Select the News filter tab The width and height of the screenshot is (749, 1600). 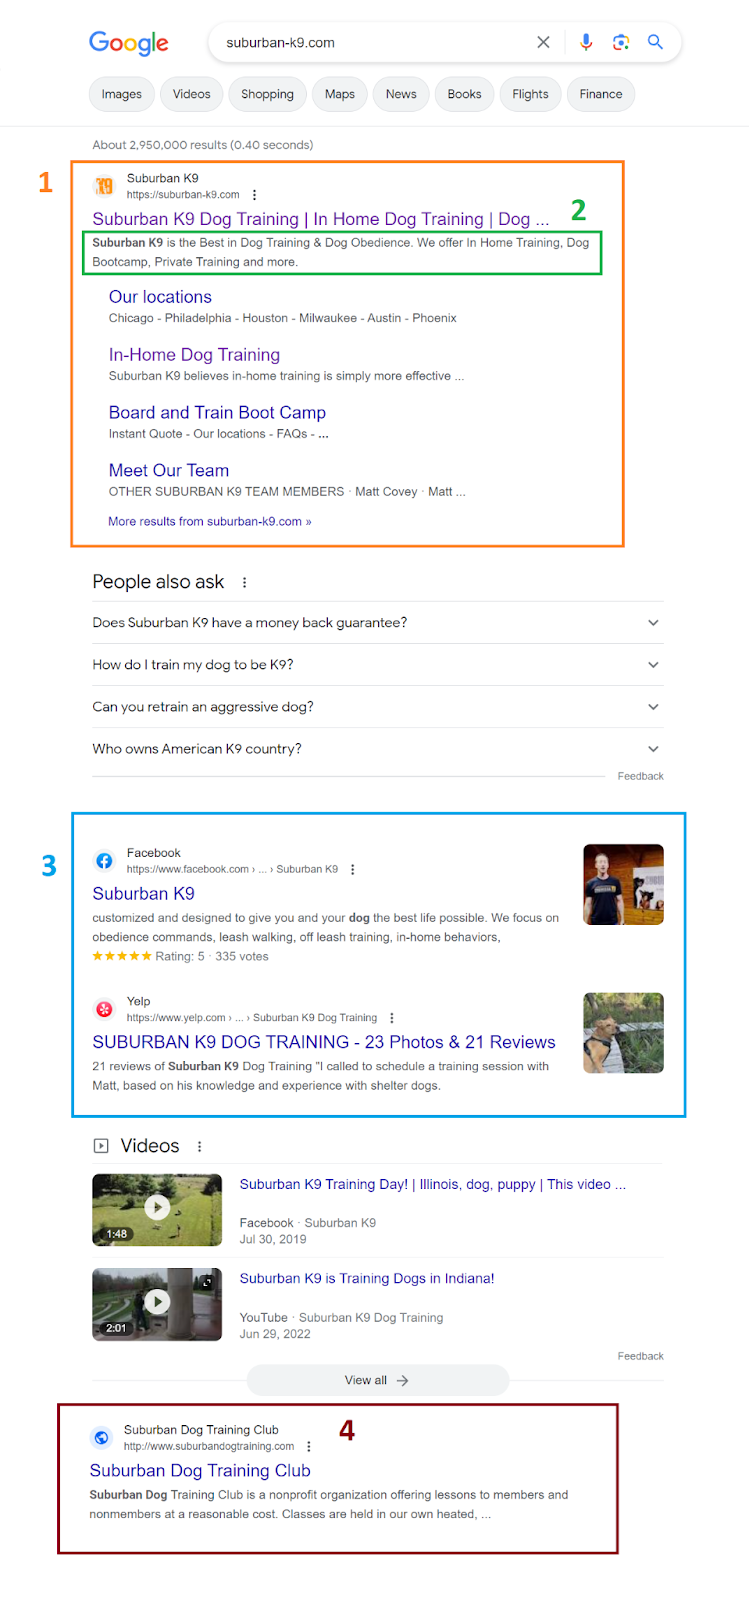click(x=401, y=94)
